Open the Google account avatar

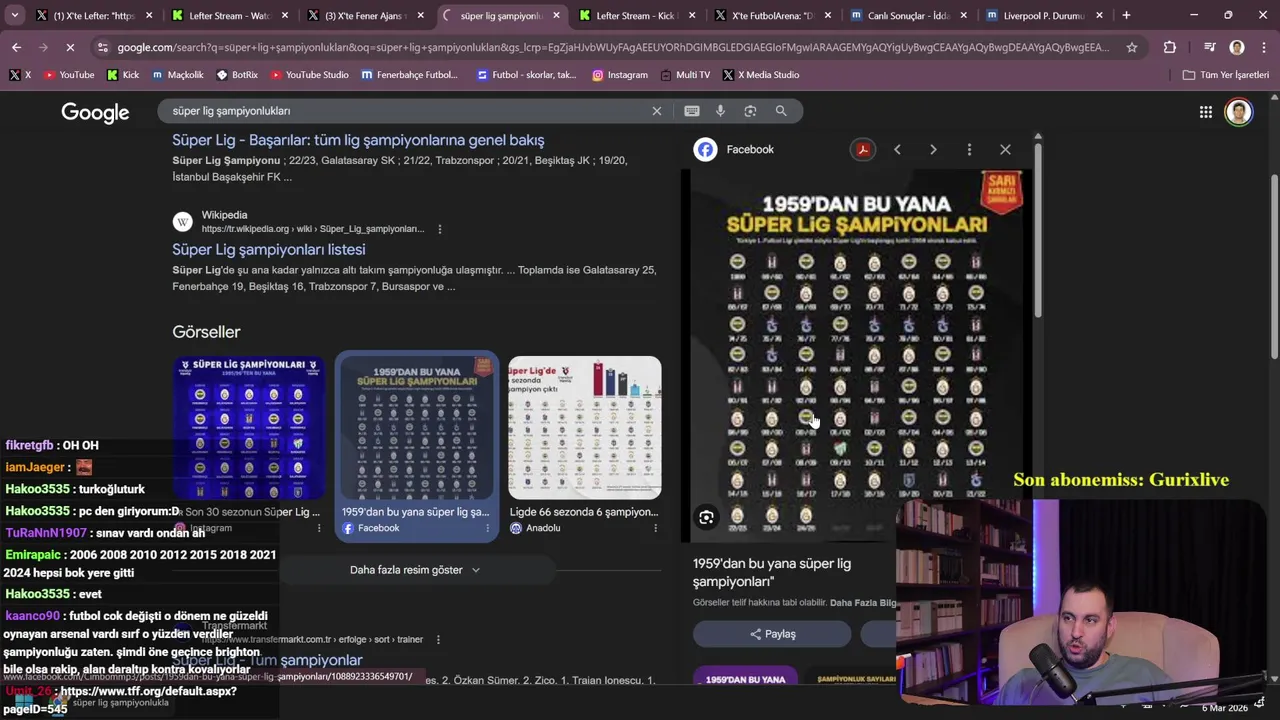point(1239,112)
